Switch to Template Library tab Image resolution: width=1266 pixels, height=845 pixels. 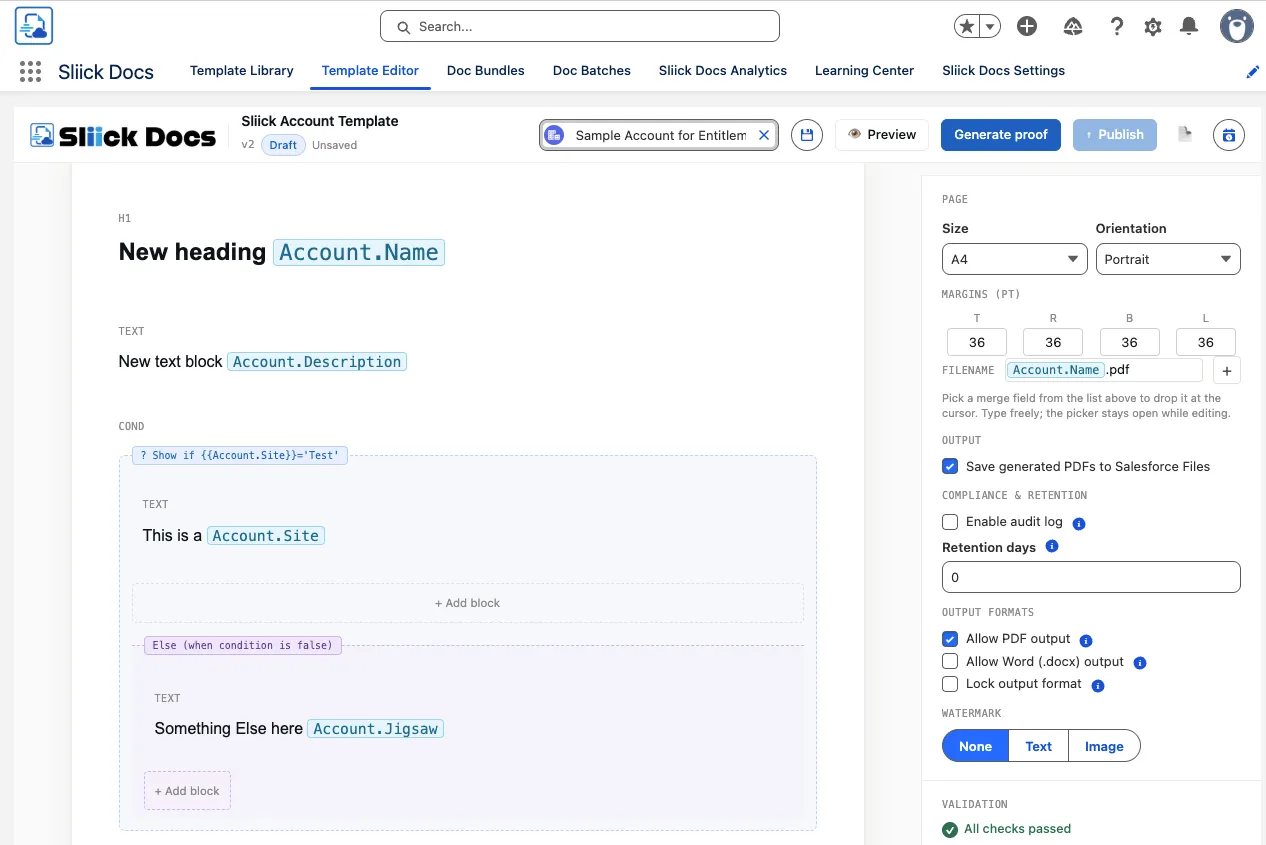242,71
